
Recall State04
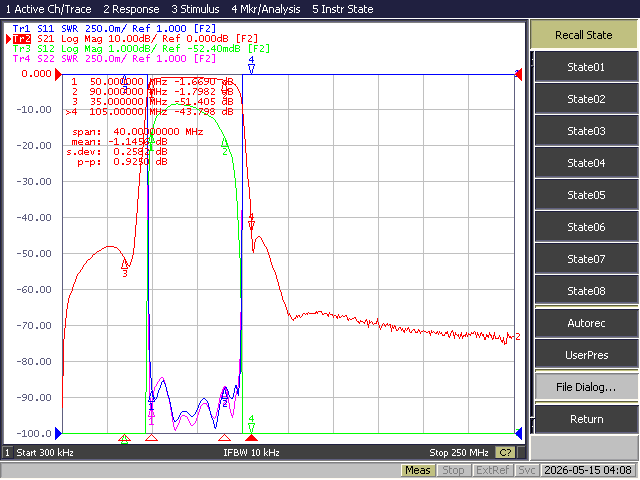(x=586, y=163)
